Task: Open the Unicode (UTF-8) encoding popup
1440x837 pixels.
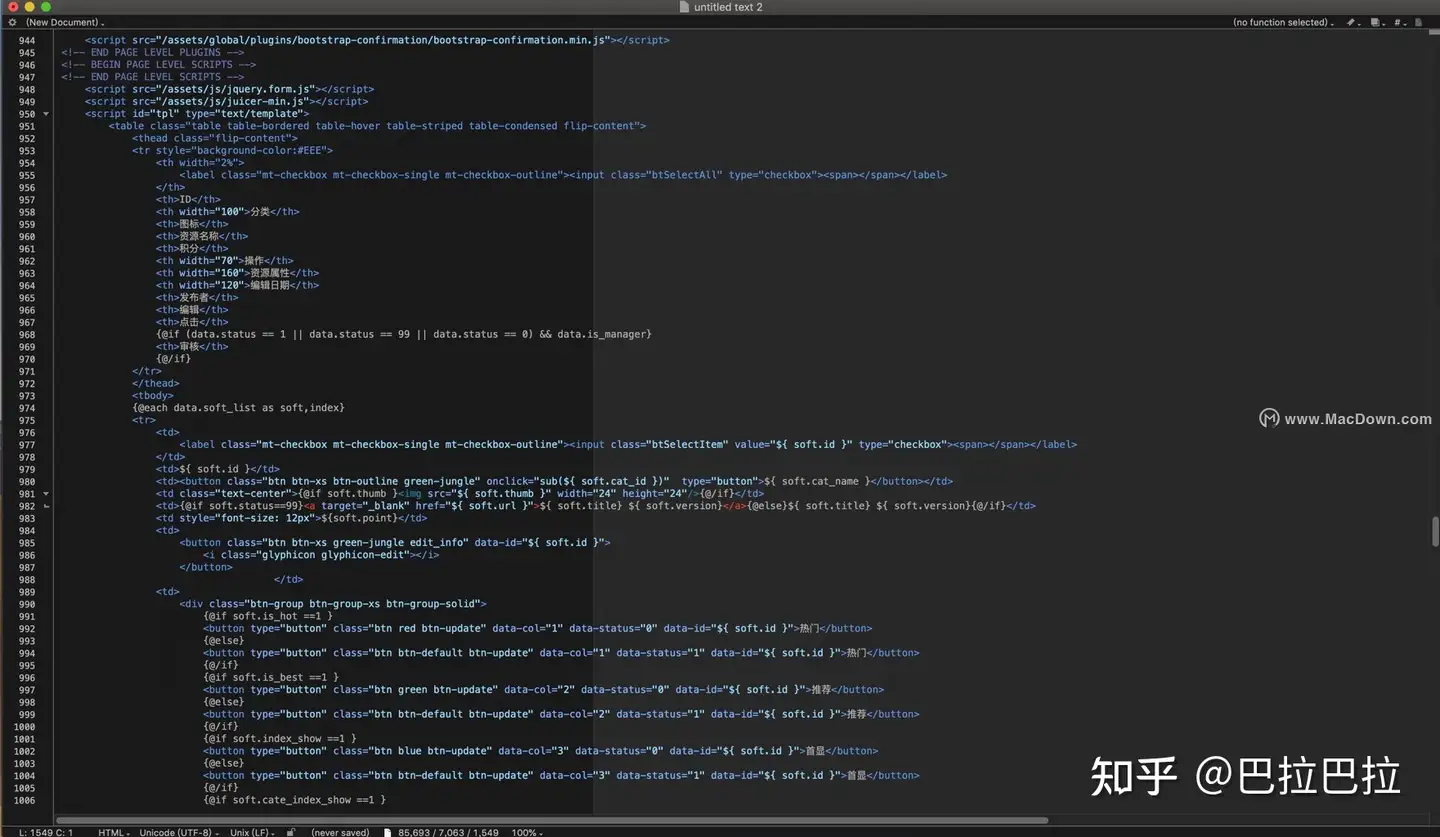Action: tap(178, 832)
